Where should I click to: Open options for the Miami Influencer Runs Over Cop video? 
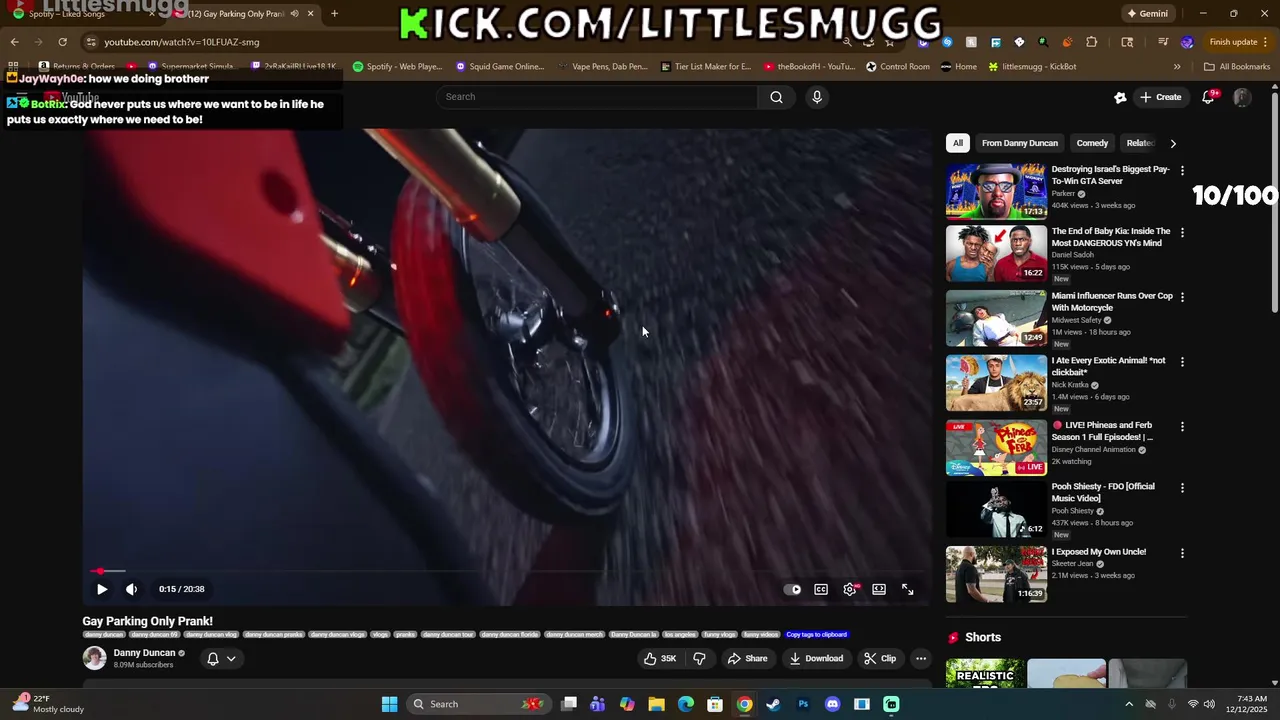point(1182,297)
